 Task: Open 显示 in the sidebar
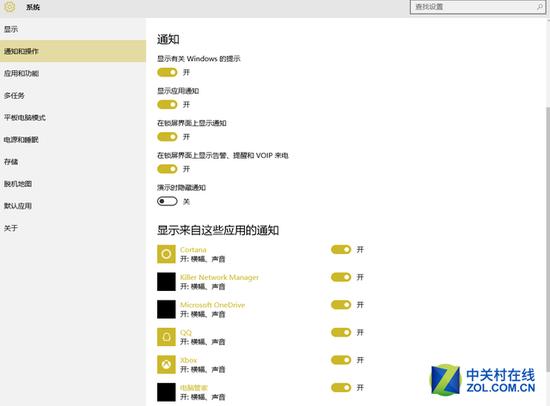pos(73,29)
